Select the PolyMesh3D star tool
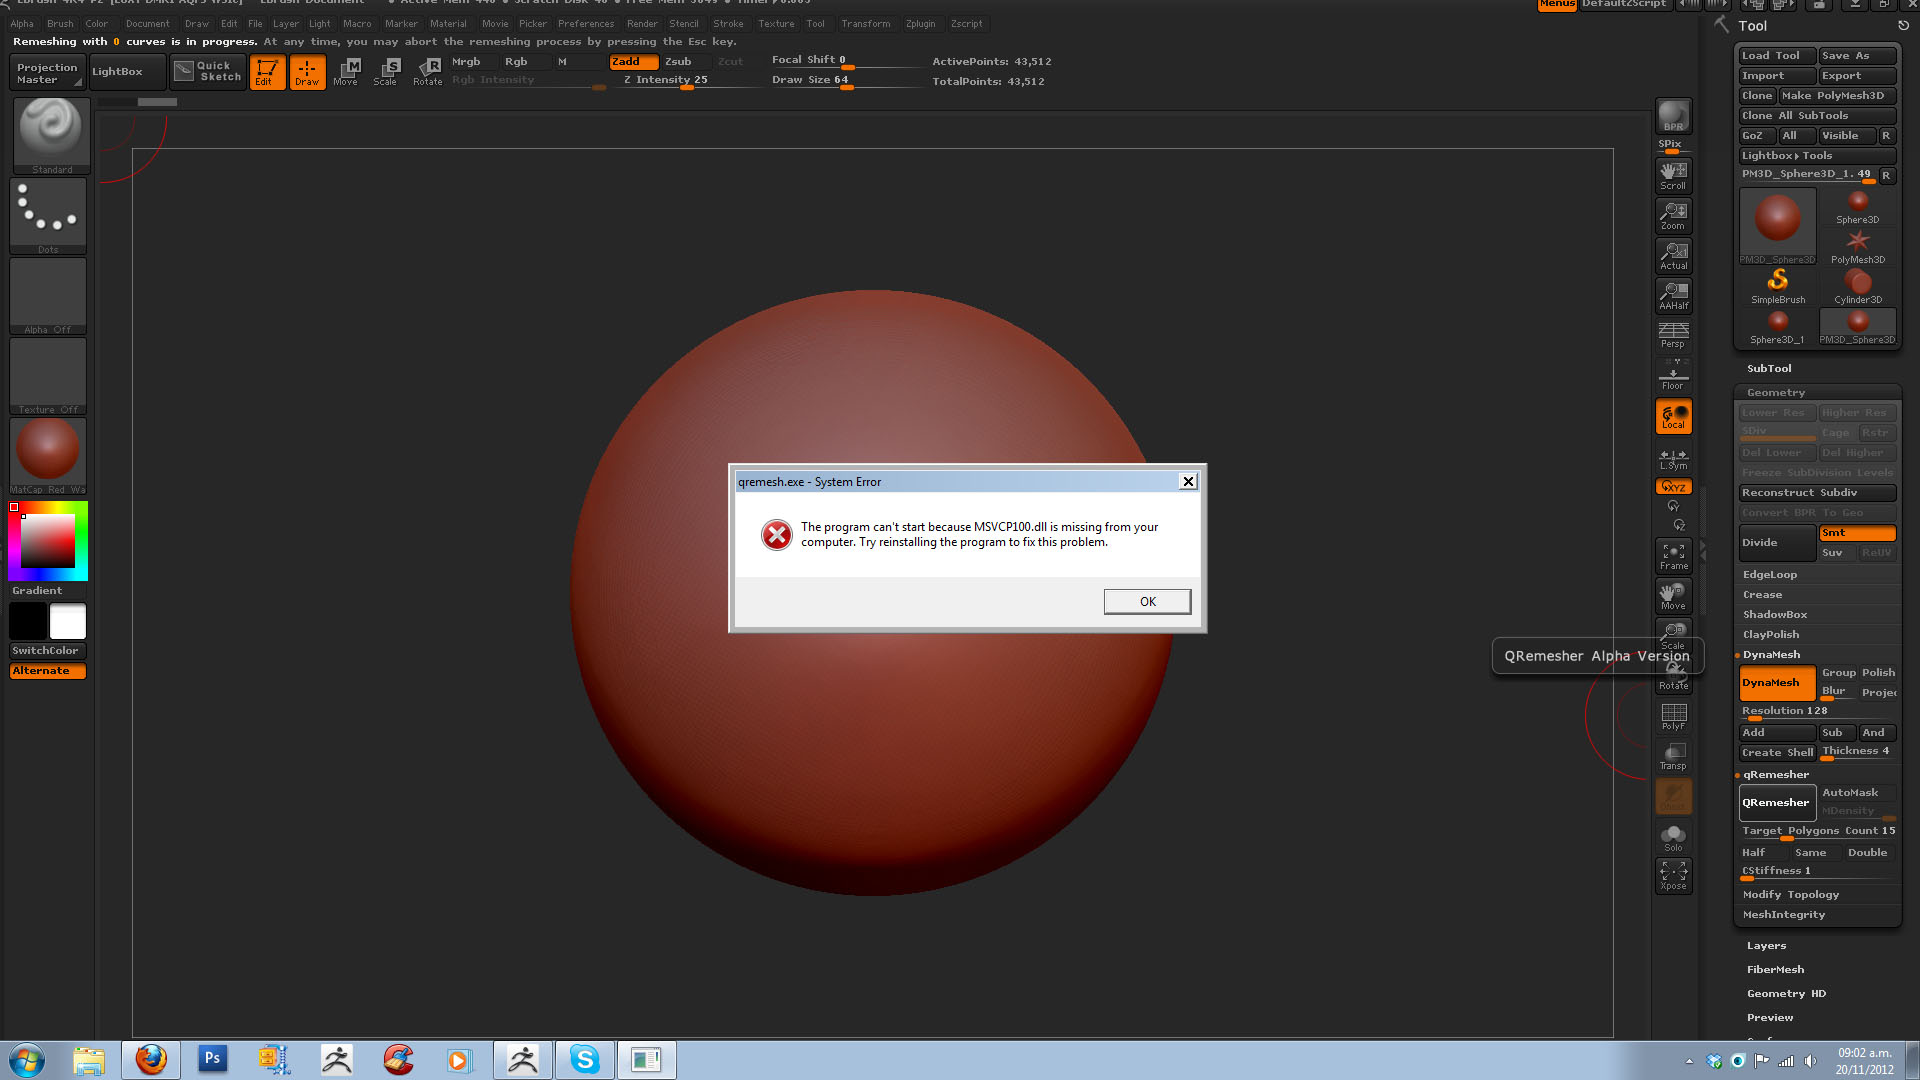This screenshot has width=1920, height=1080. coord(1858,246)
